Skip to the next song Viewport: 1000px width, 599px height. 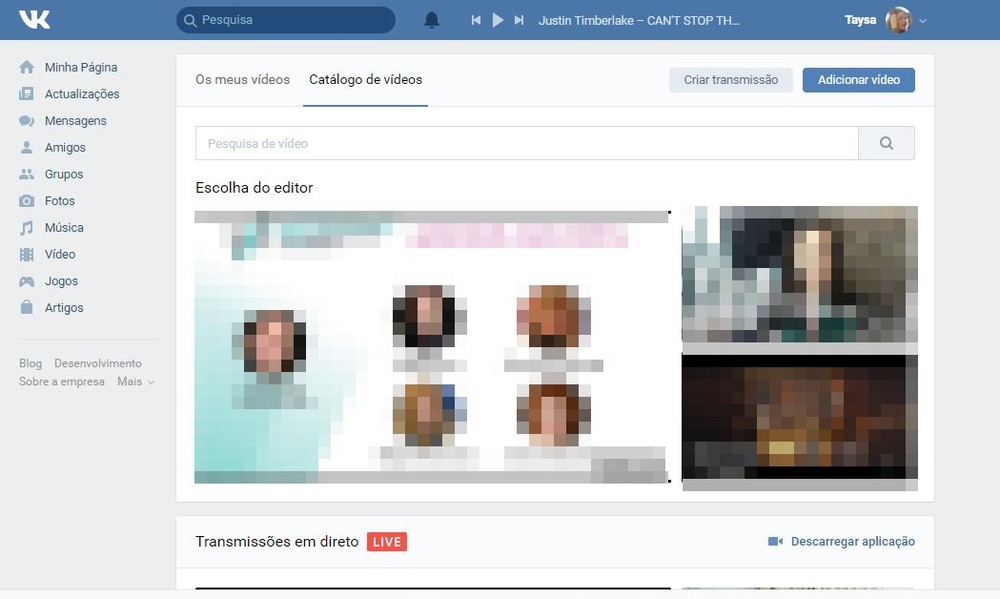pyautogui.click(x=518, y=18)
